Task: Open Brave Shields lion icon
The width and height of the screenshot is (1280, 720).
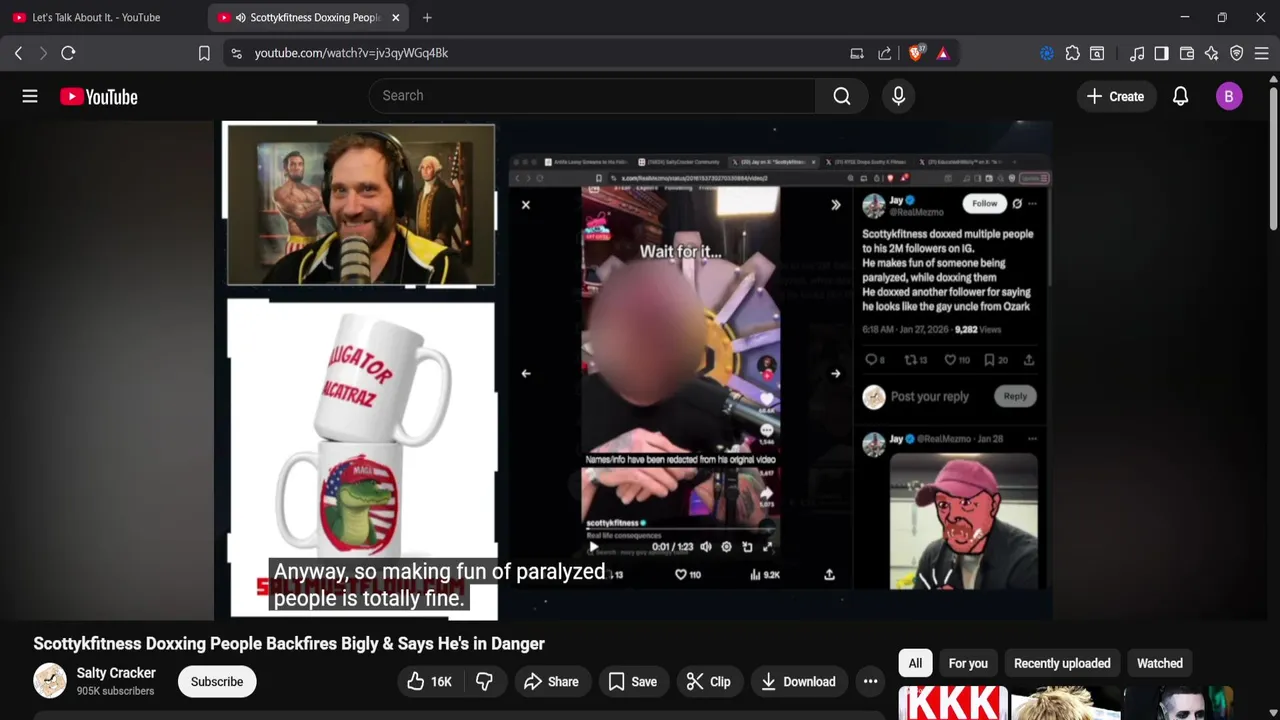Action: [916, 53]
